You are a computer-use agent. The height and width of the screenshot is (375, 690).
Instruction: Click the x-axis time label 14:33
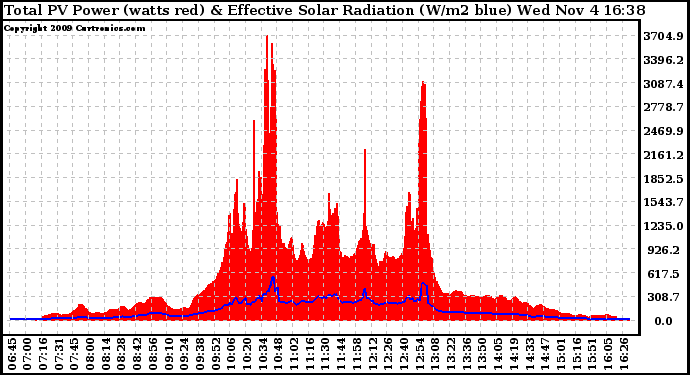pos(530,354)
